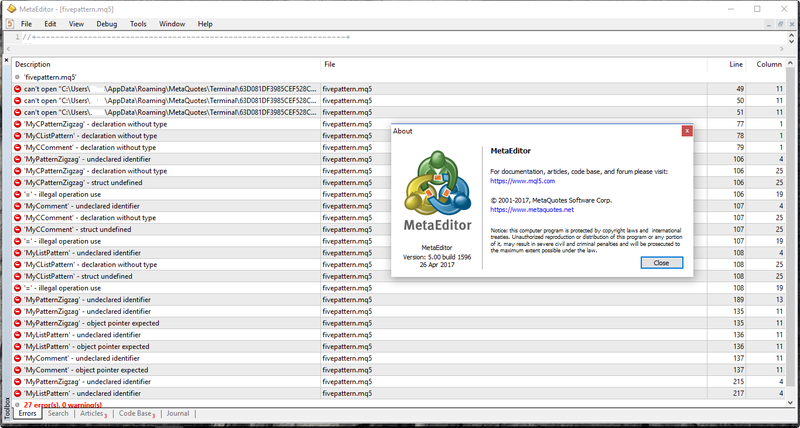Open the https://www.mql5.com link
This screenshot has width=800, height=428.
click(x=522, y=181)
